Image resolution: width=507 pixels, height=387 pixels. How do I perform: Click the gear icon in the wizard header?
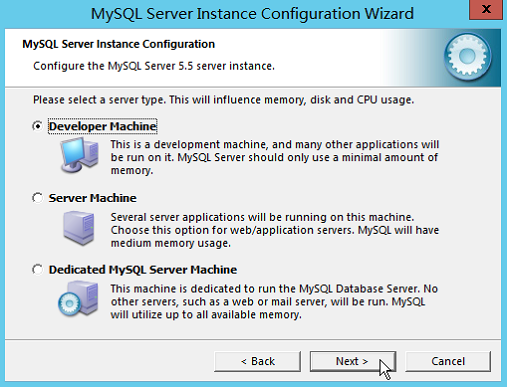(467, 56)
